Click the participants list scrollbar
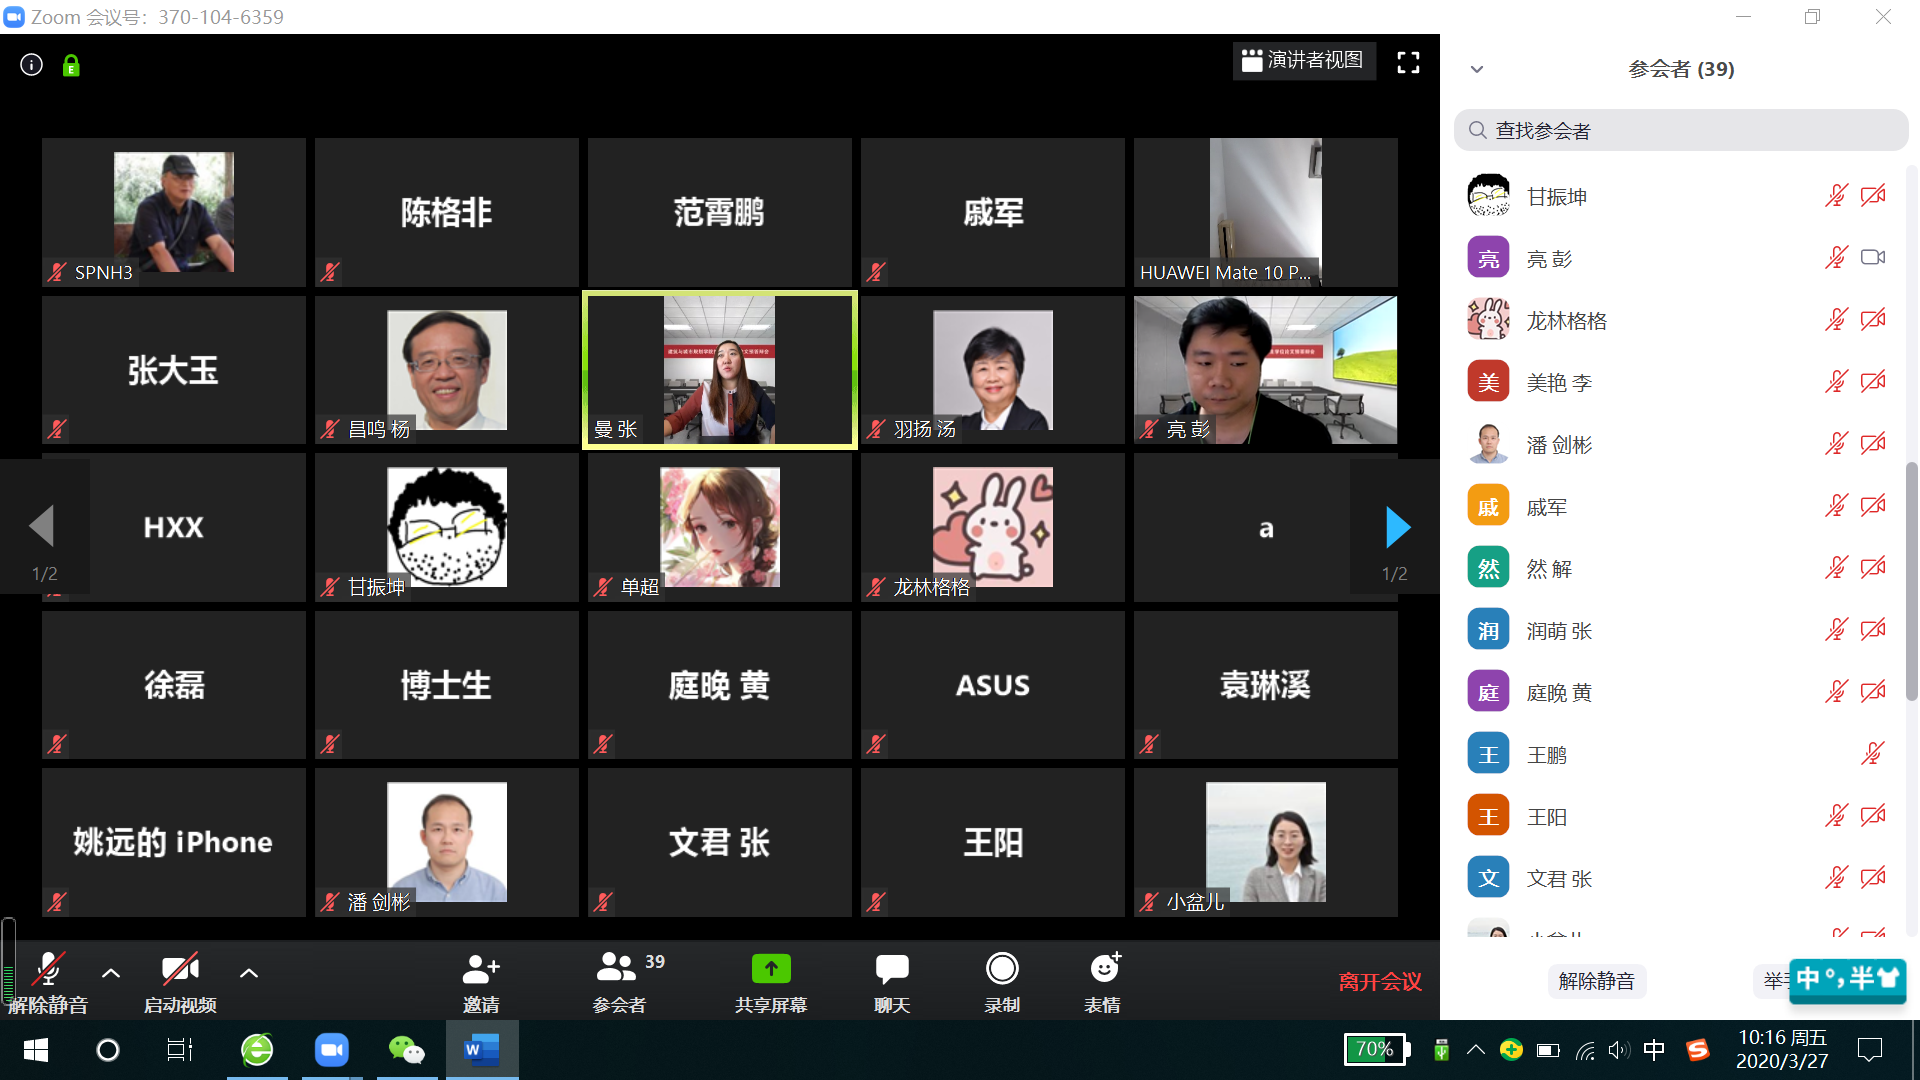The width and height of the screenshot is (1920, 1080). click(1911, 580)
